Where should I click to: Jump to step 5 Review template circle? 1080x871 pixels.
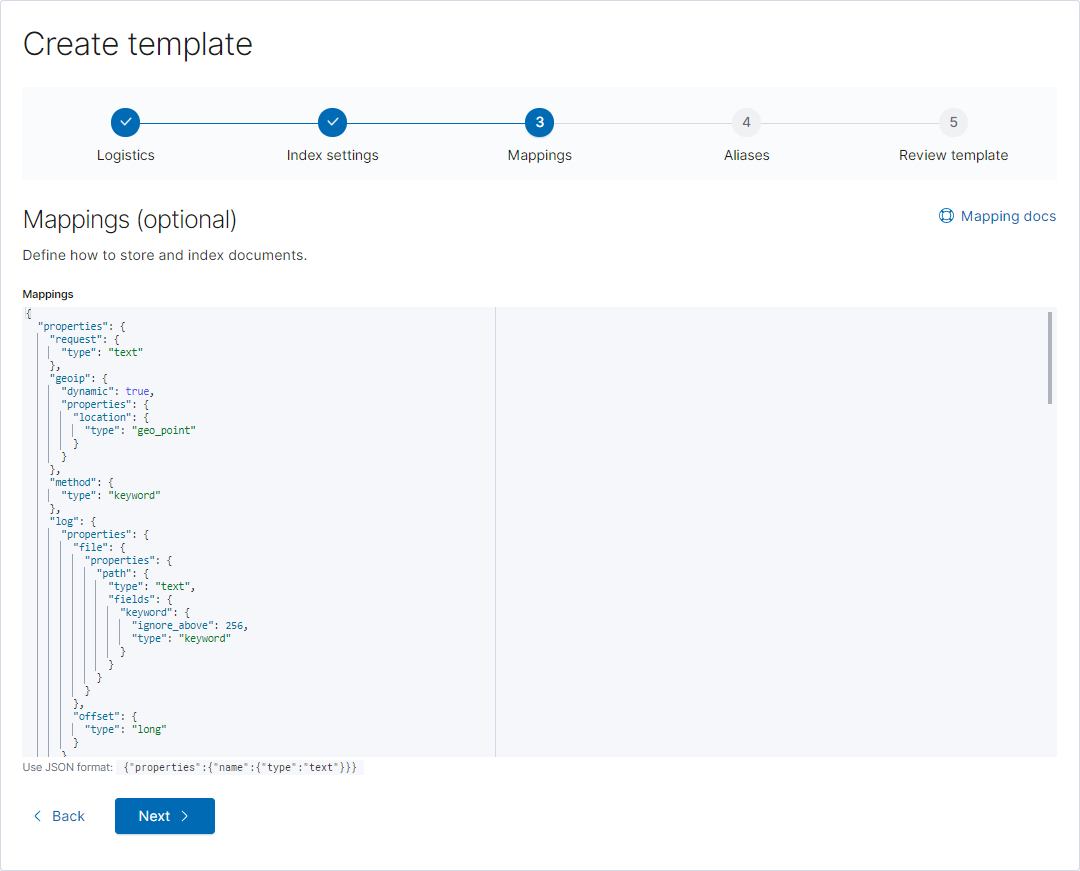click(953, 123)
